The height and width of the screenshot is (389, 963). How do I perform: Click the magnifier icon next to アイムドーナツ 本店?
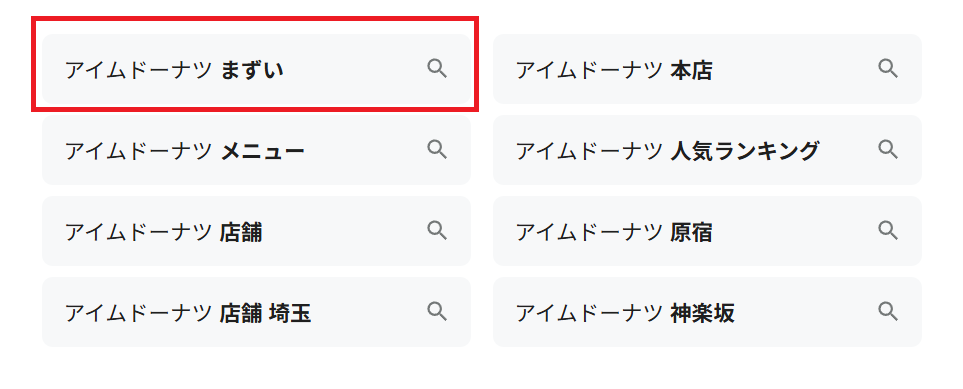[x=887, y=69]
